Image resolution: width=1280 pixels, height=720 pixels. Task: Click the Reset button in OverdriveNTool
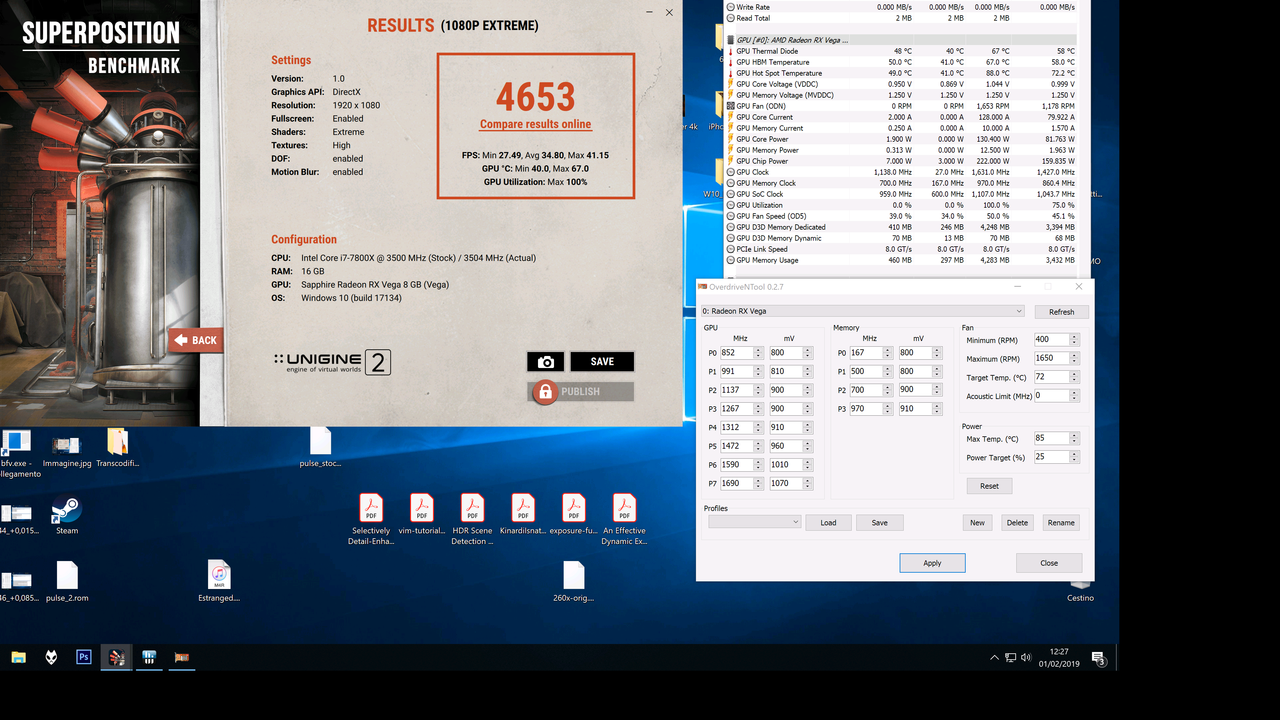989,486
